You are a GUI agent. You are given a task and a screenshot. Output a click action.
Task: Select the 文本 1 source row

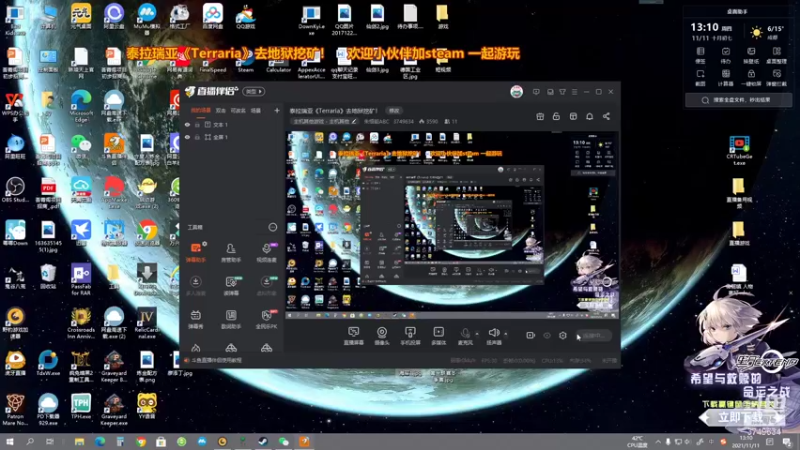coord(232,124)
